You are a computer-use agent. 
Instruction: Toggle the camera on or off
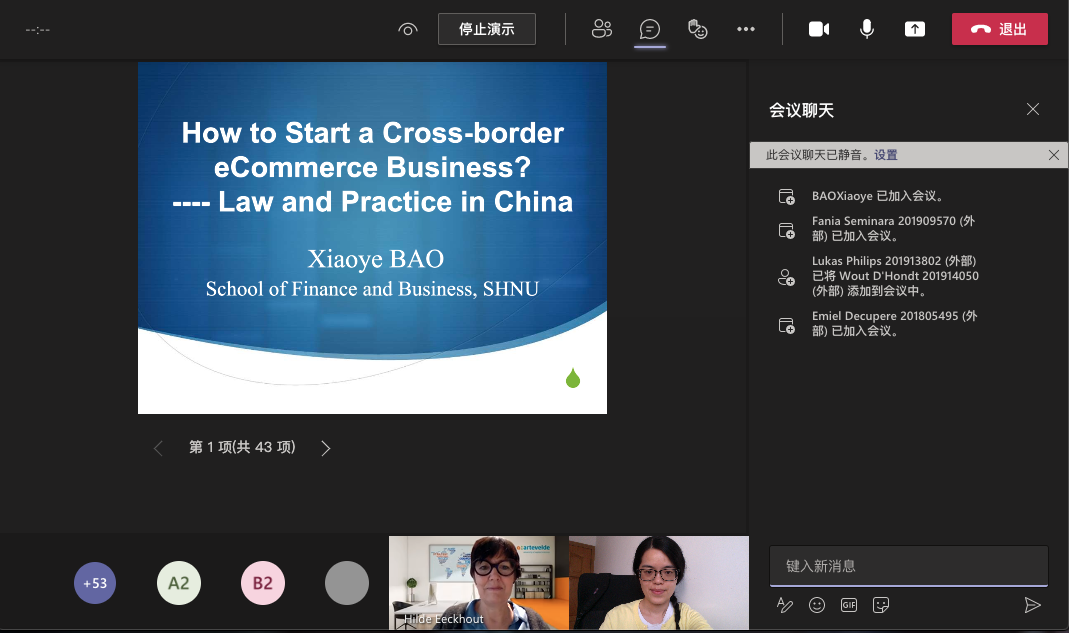coord(819,29)
